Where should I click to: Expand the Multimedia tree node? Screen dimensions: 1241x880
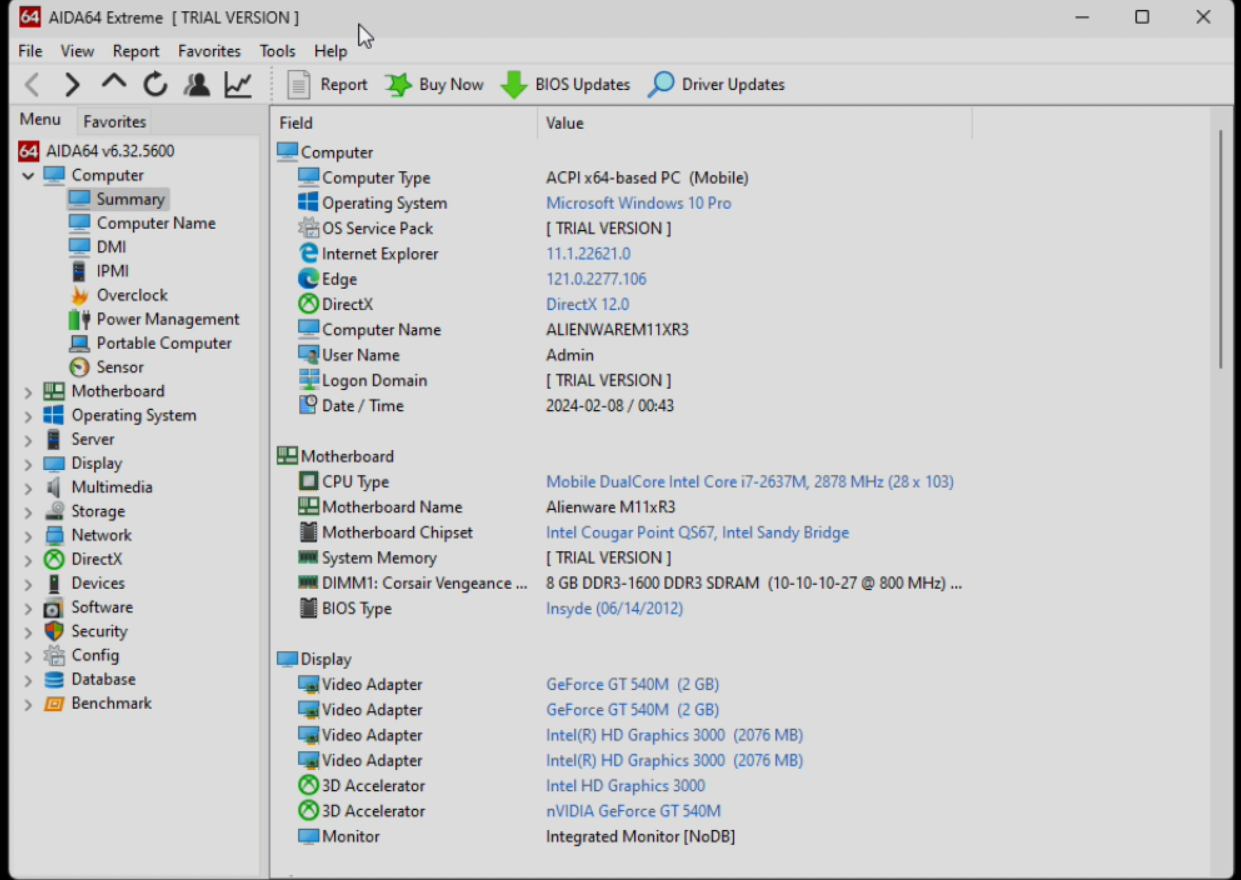(x=28, y=488)
